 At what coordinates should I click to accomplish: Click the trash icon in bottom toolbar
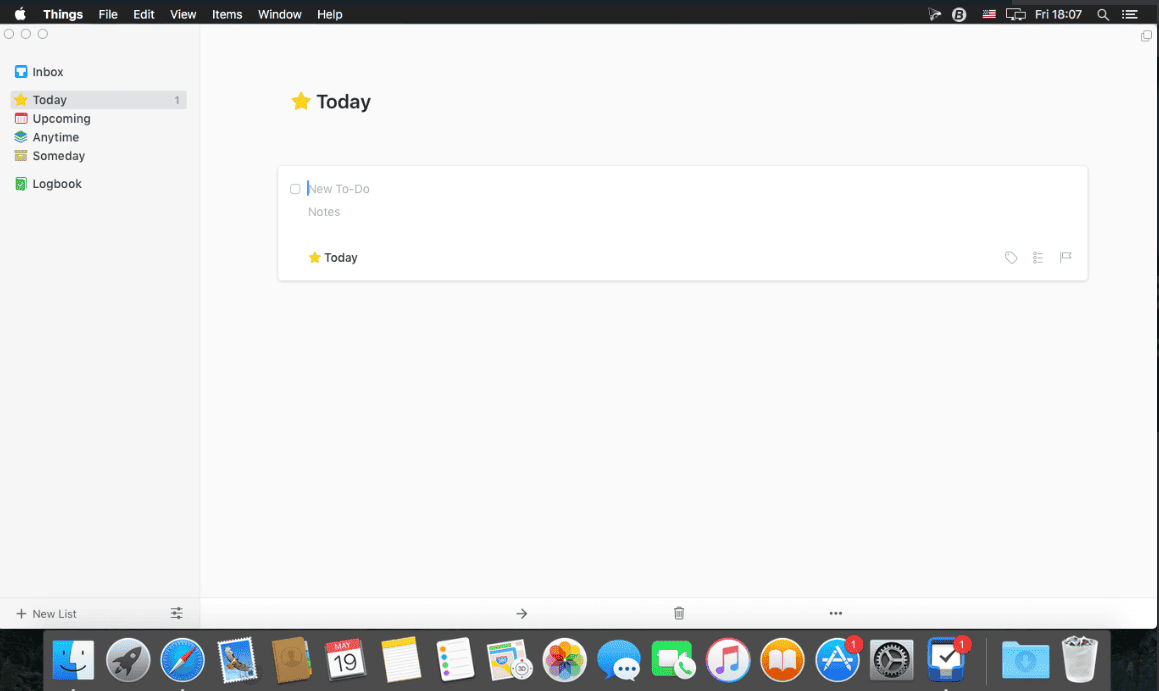[x=679, y=613]
